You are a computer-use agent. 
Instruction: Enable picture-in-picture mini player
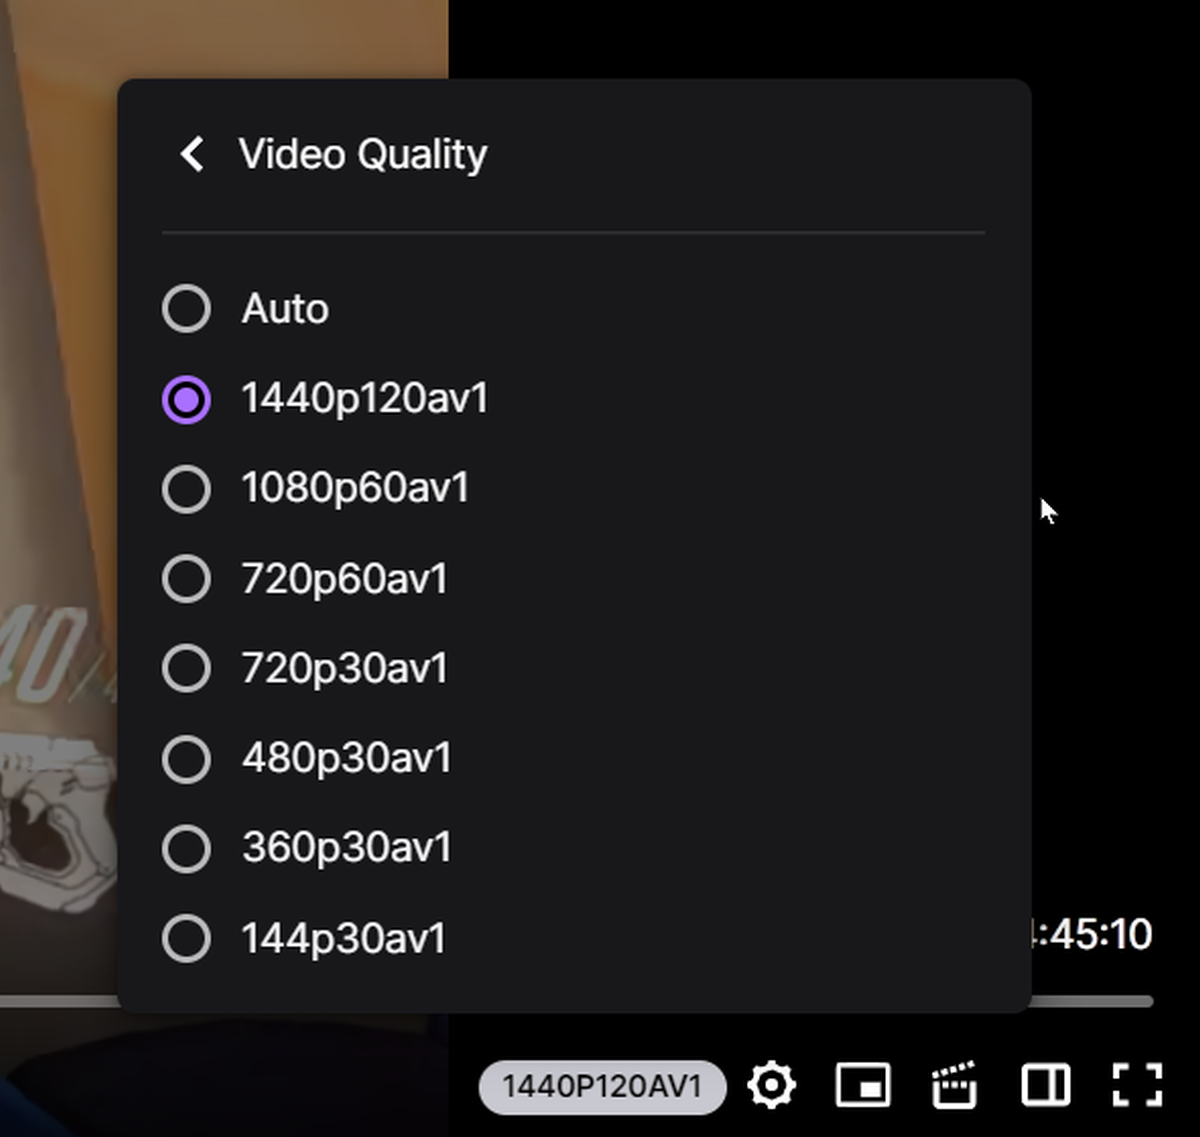pos(863,1086)
